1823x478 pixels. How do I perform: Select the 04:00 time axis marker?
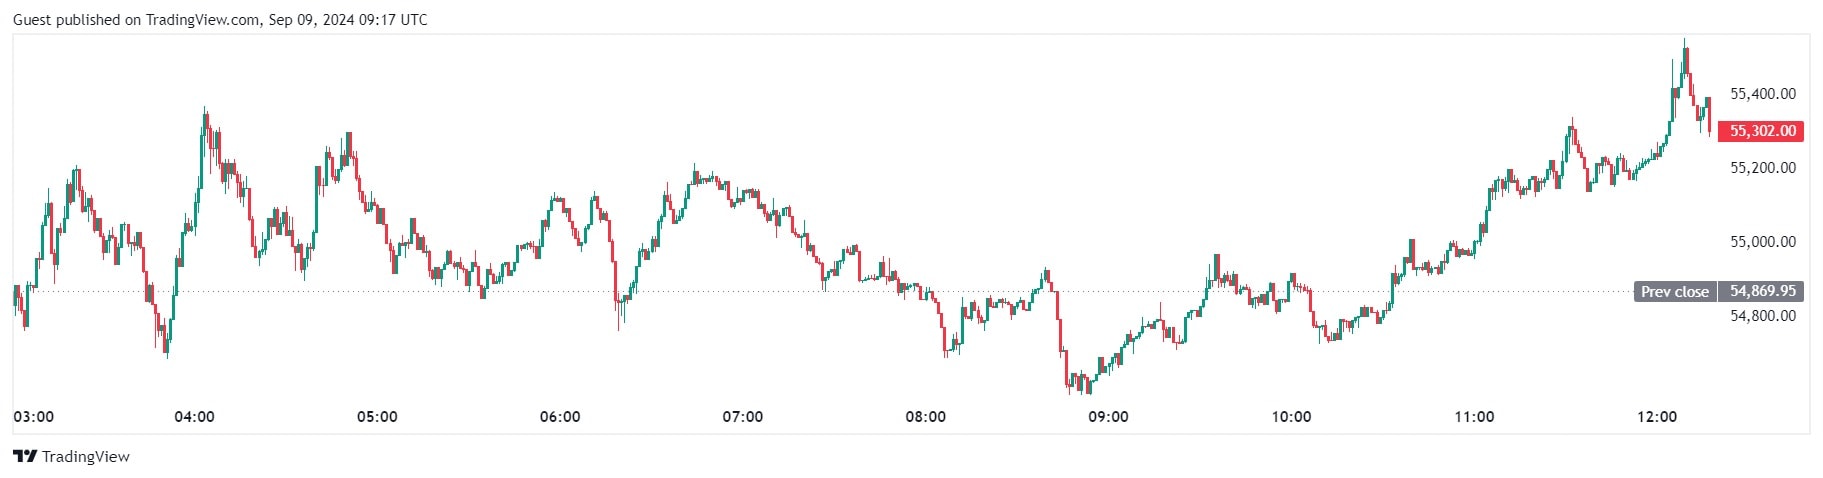tap(194, 417)
